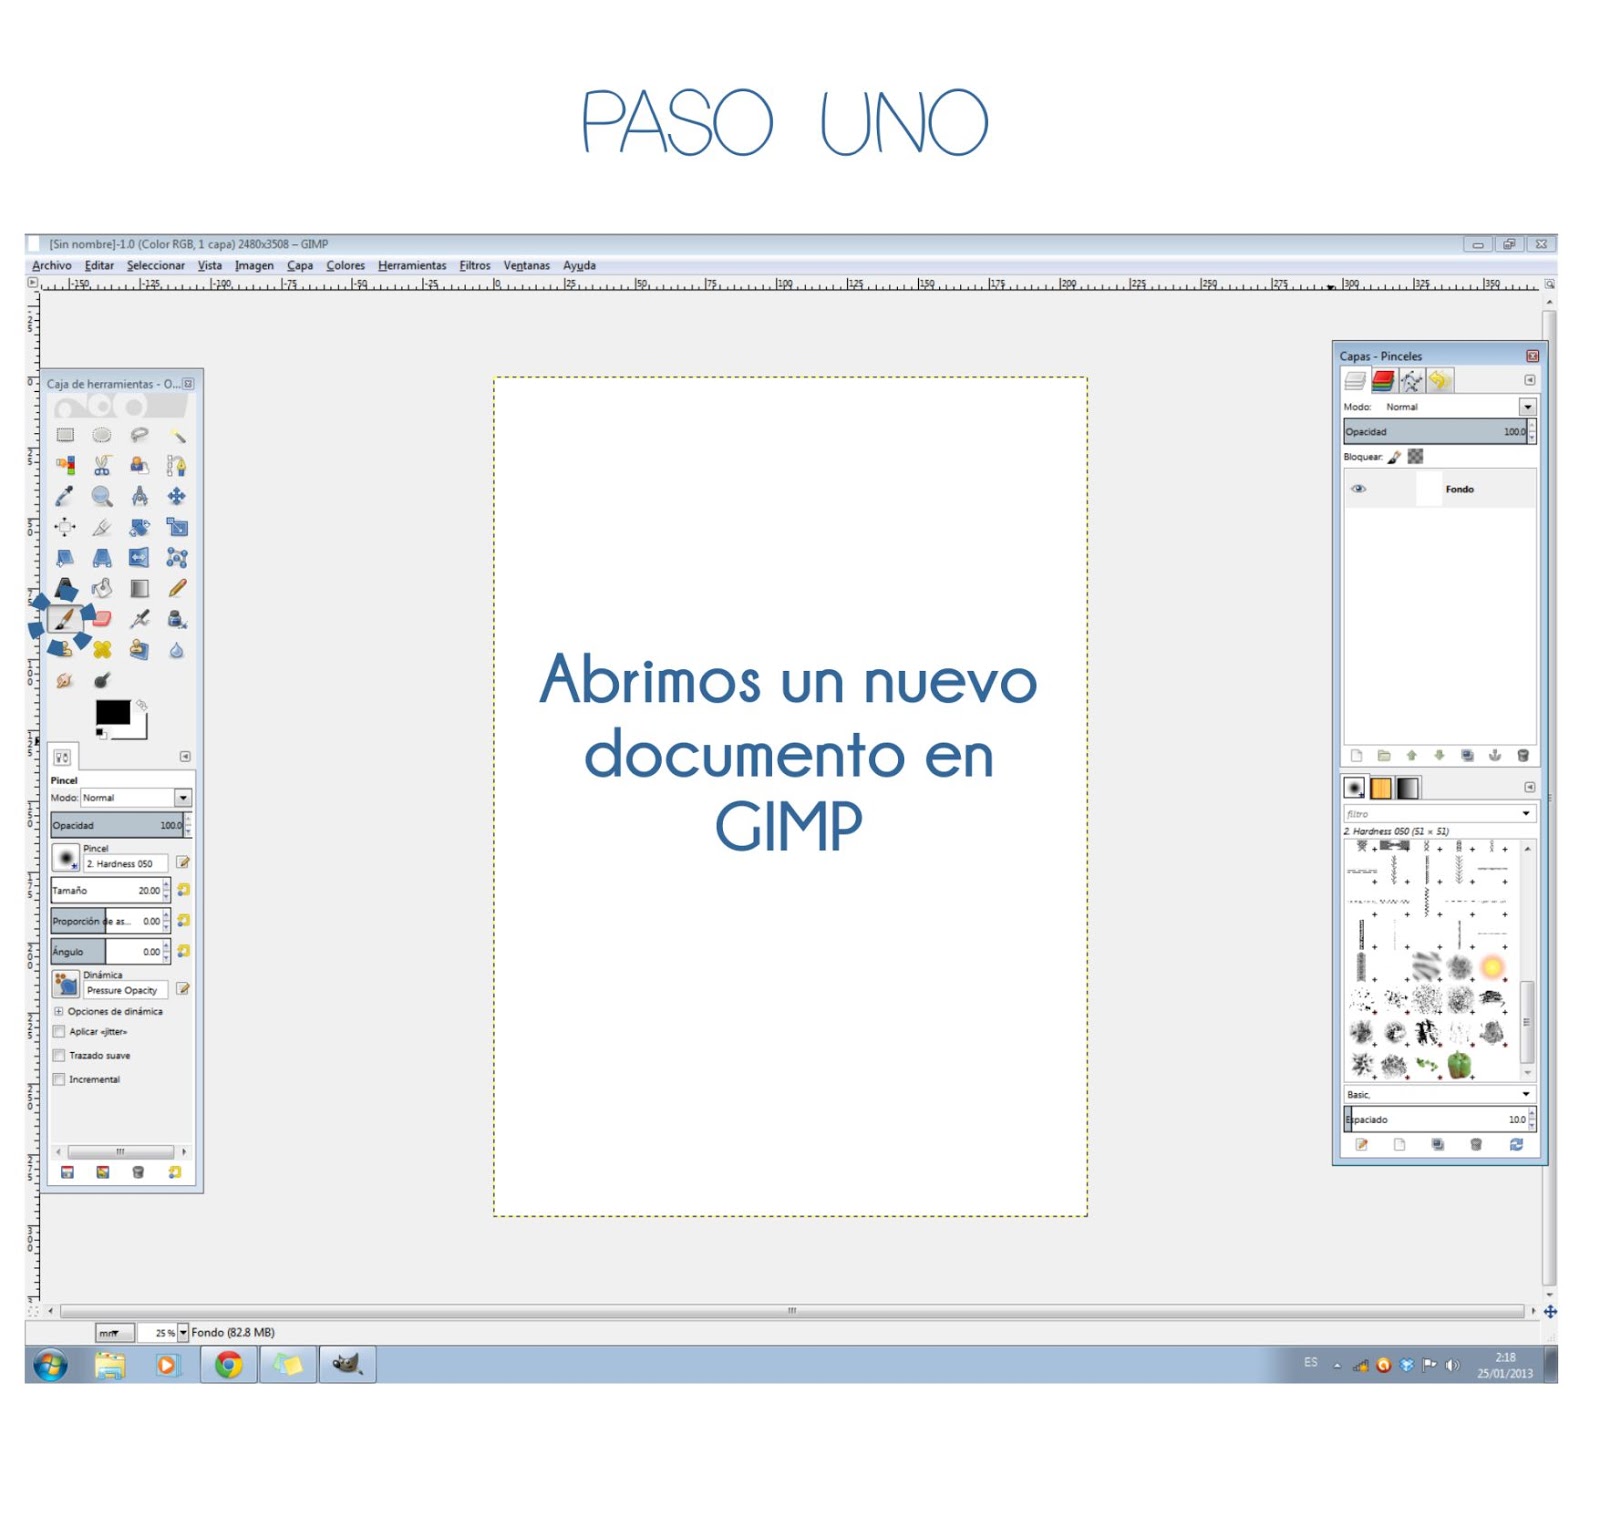Image resolution: width=1600 pixels, height=1517 pixels.
Task: Enable the Trazado suave checkbox
Action: coord(59,1056)
